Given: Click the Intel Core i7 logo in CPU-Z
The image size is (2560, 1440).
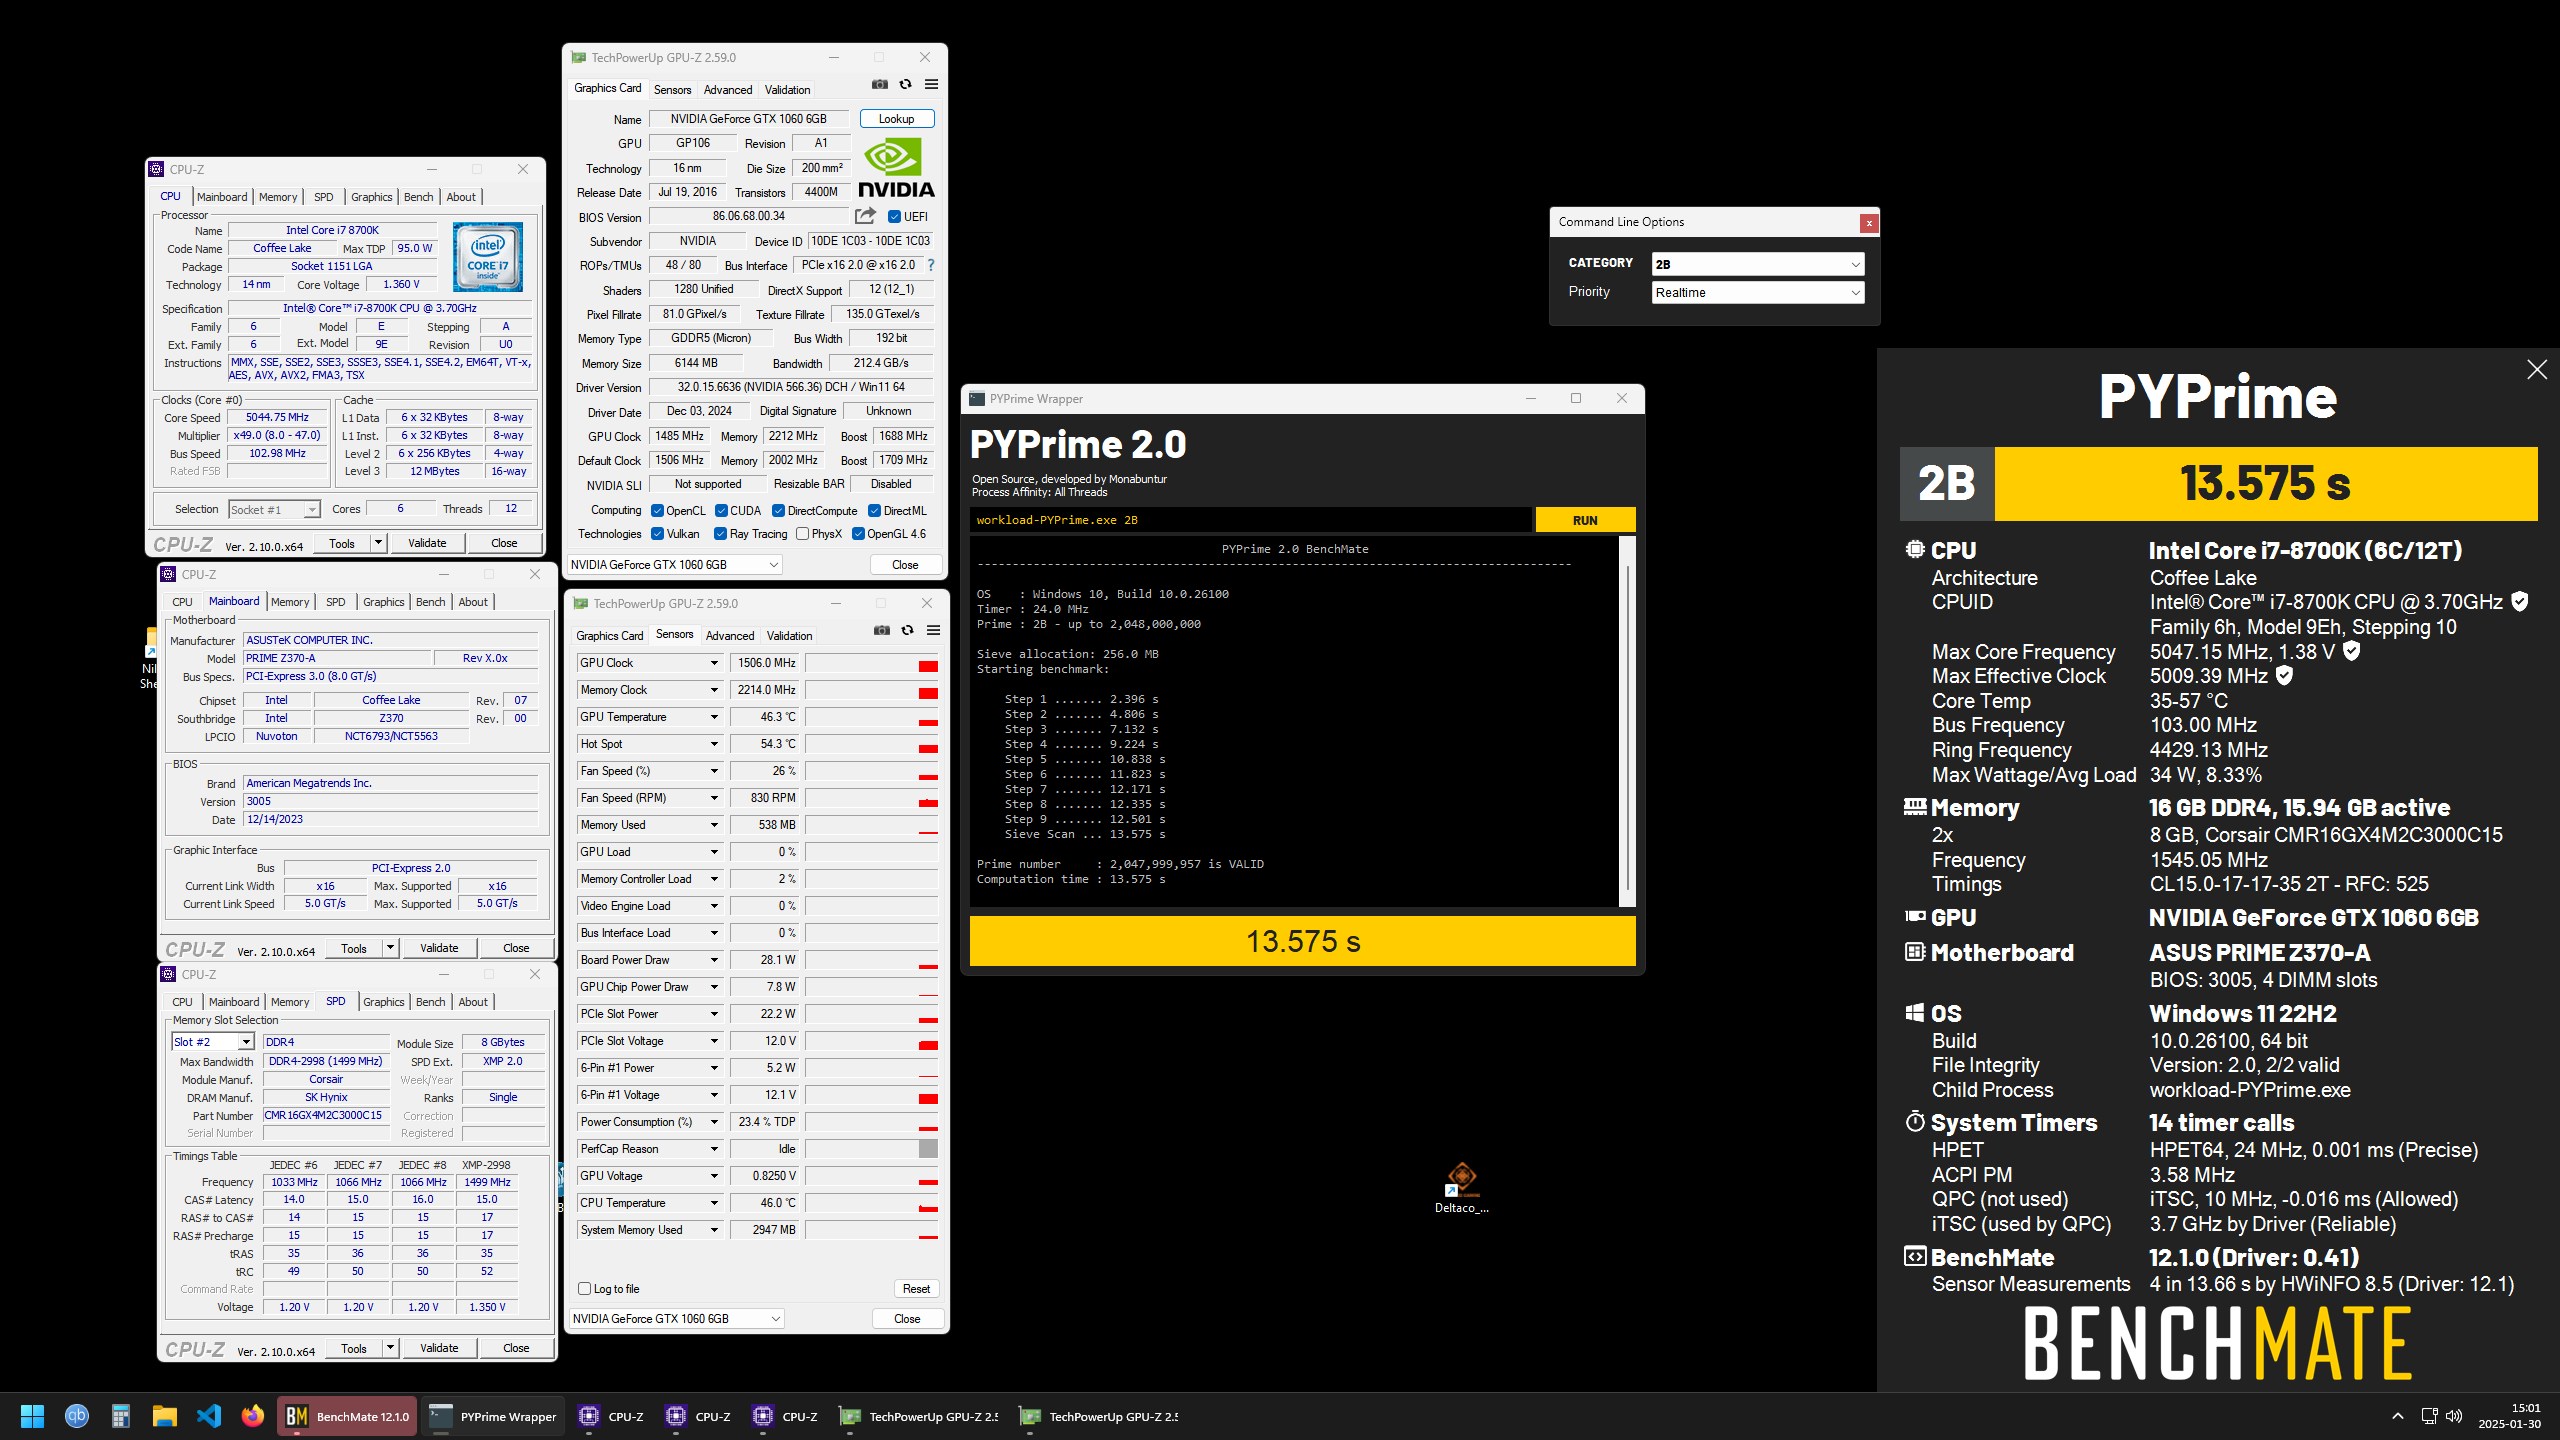Looking at the screenshot, I should tap(488, 258).
